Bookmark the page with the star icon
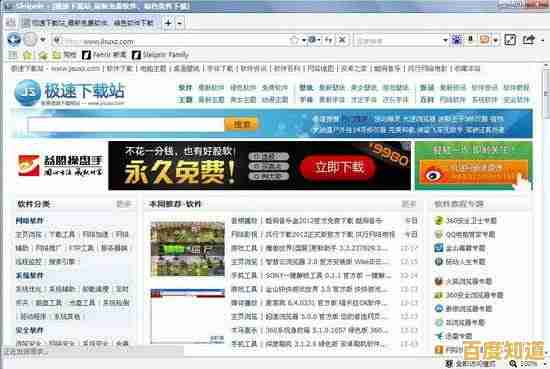The image size is (550, 369). (294, 40)
